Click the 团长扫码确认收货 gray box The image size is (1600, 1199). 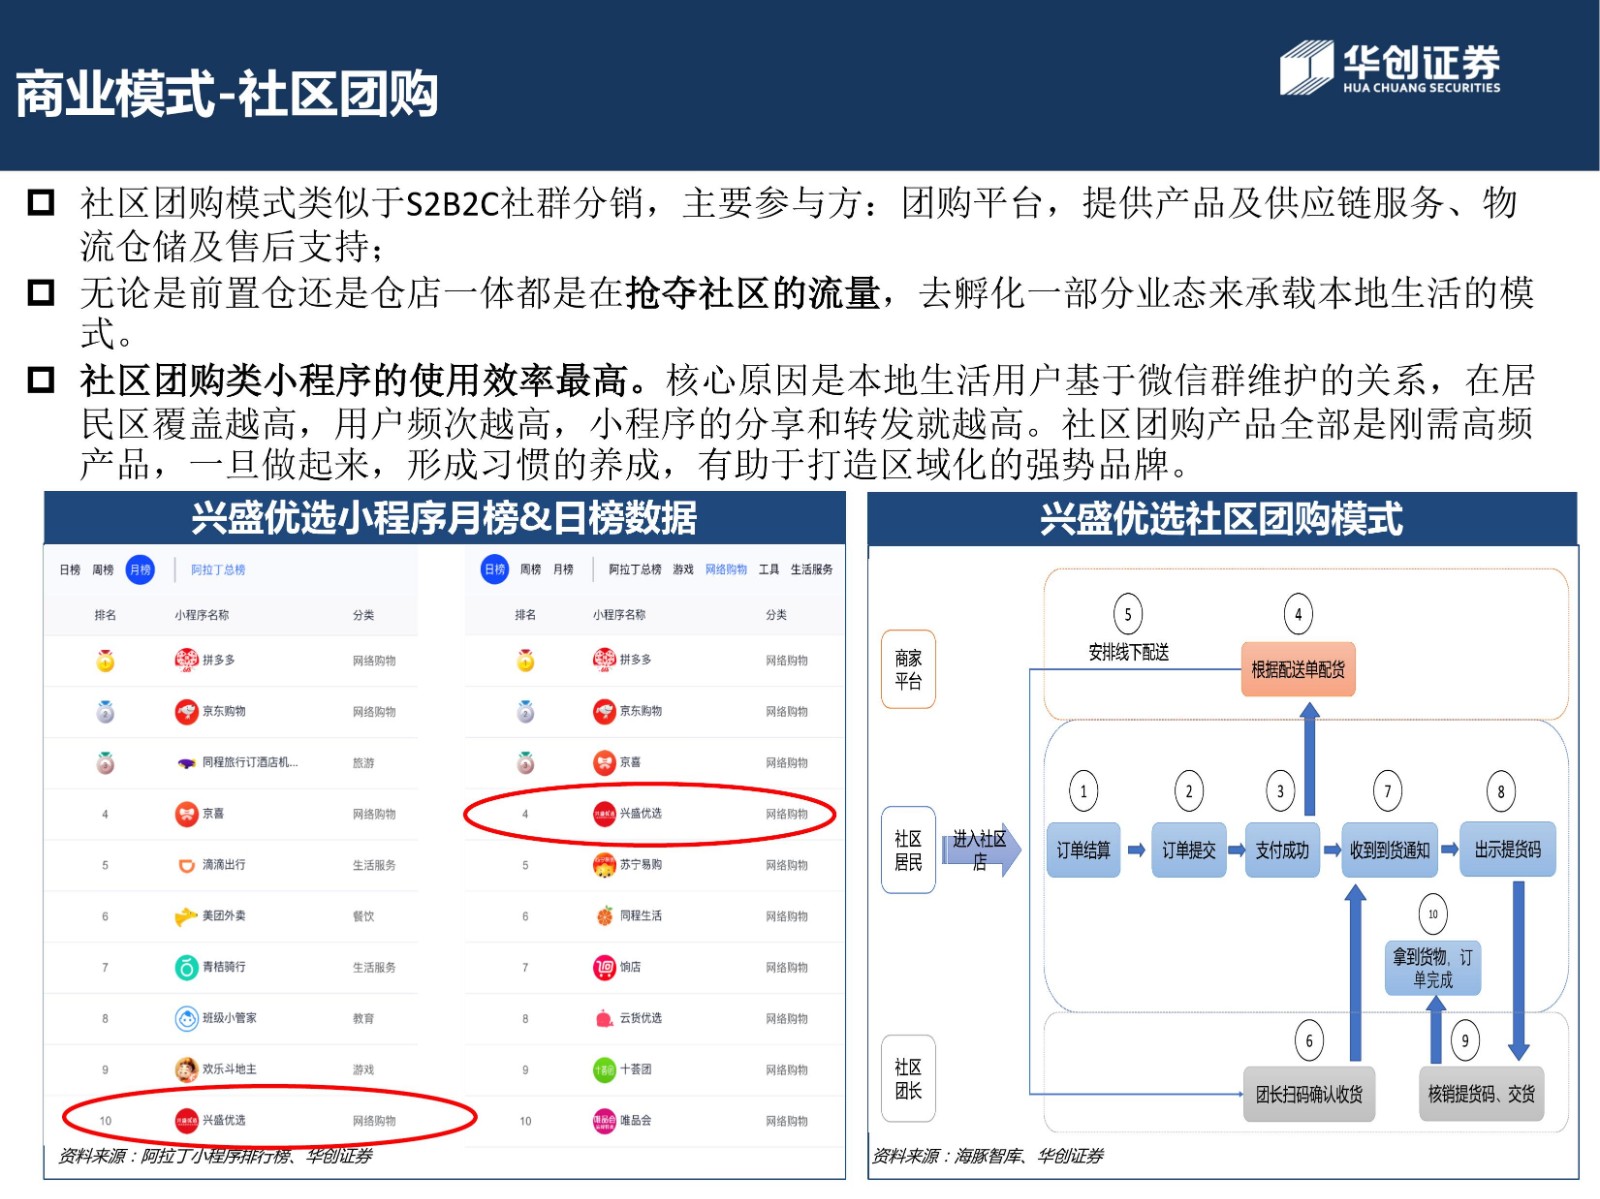1309,1094
